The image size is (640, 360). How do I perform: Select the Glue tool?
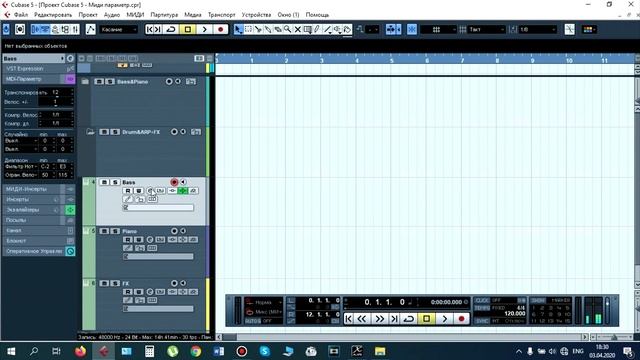(268, 29)
